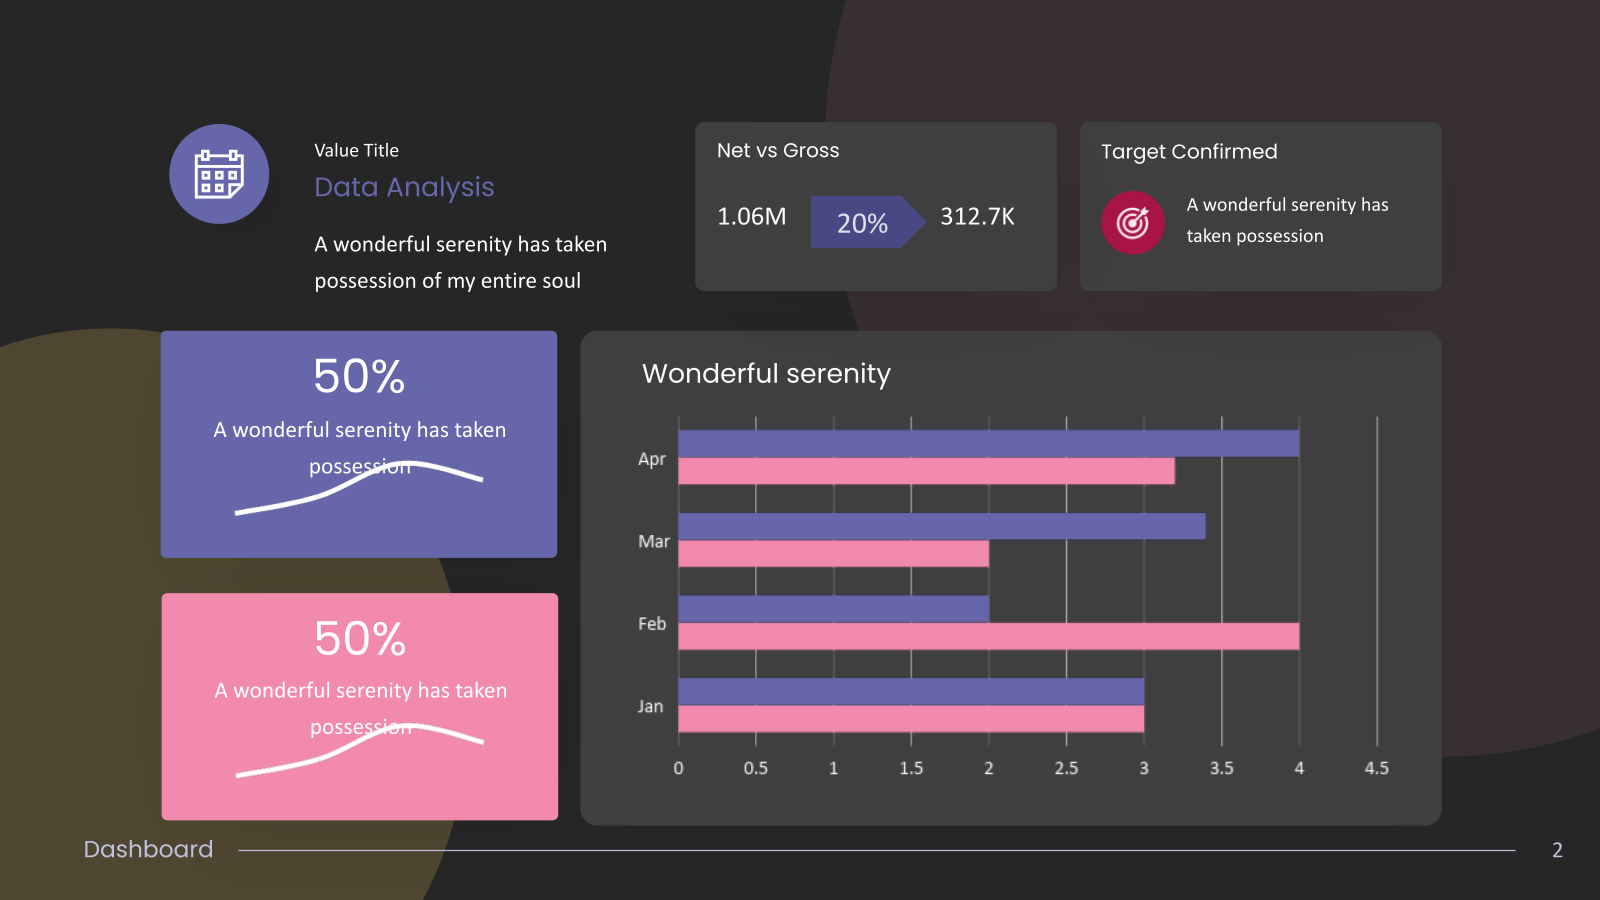
Task: Click the 0.5 axis value
Action: pos(756,768)
